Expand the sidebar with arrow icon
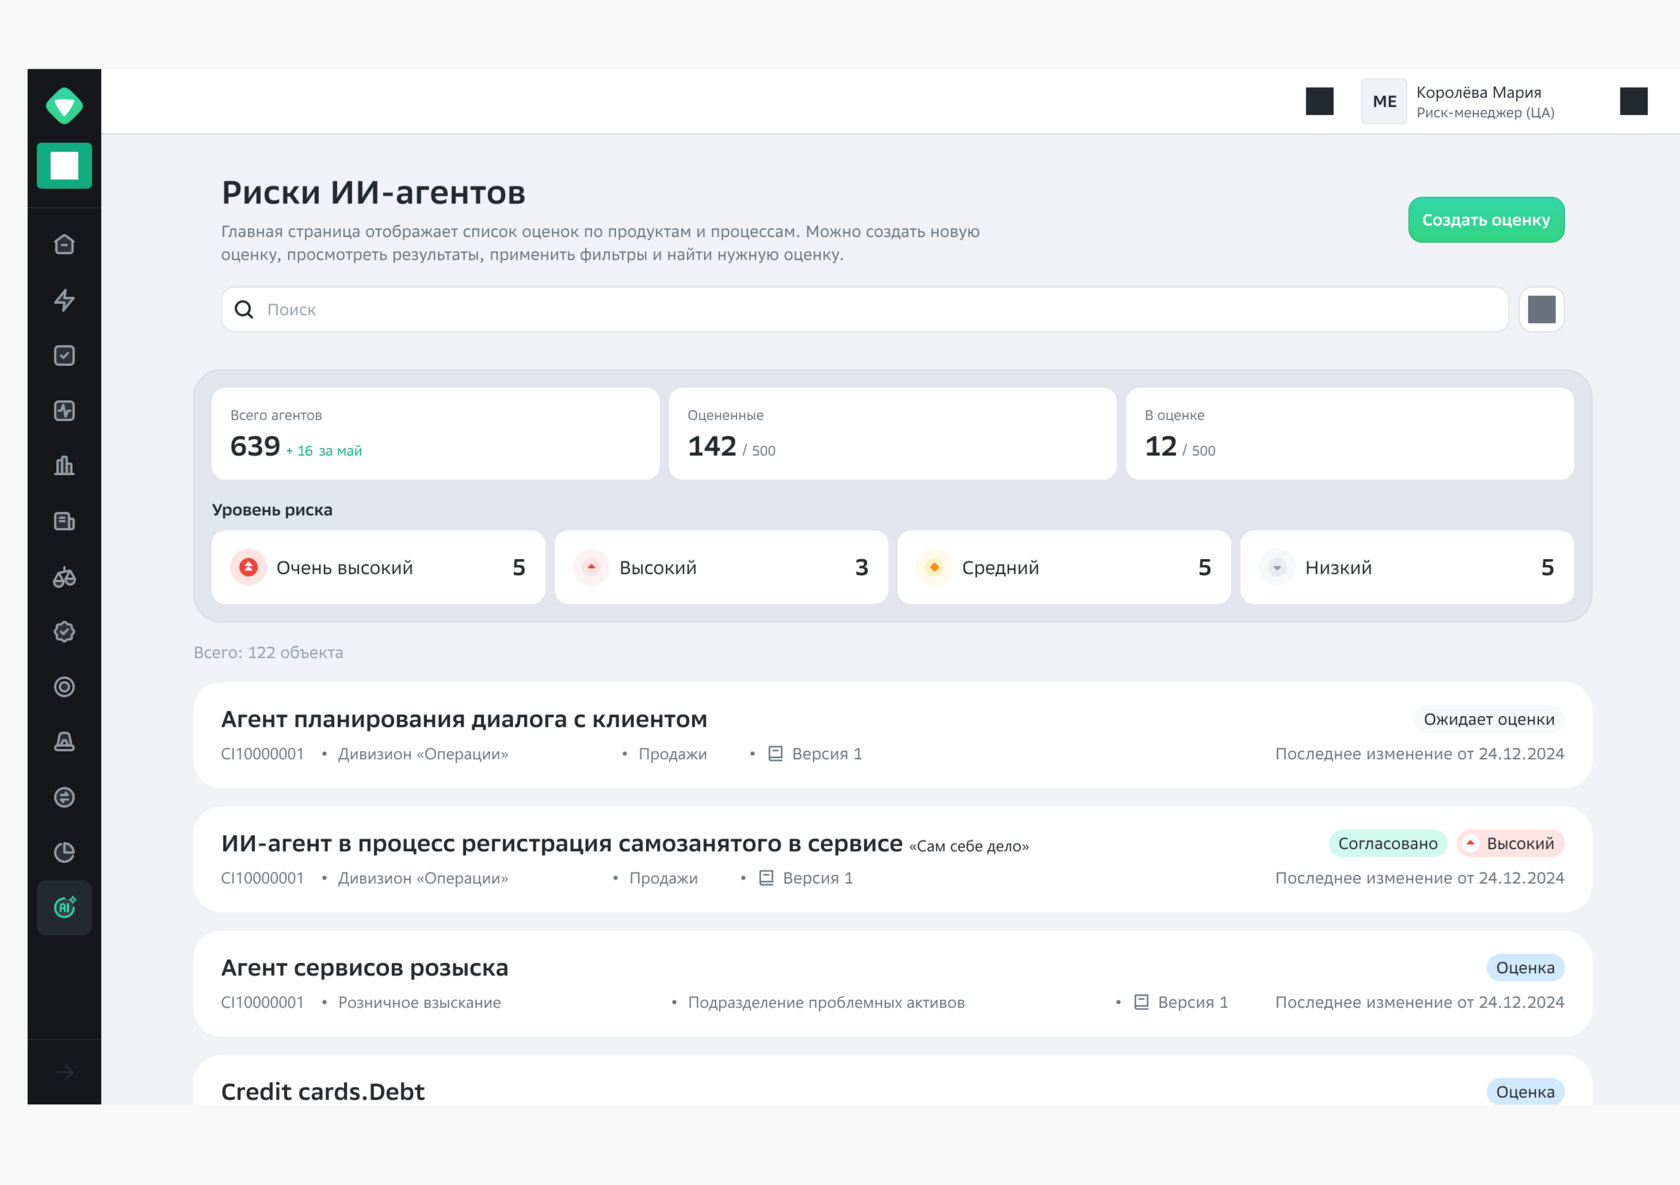1680x1185 pixels. point(64,1072)
